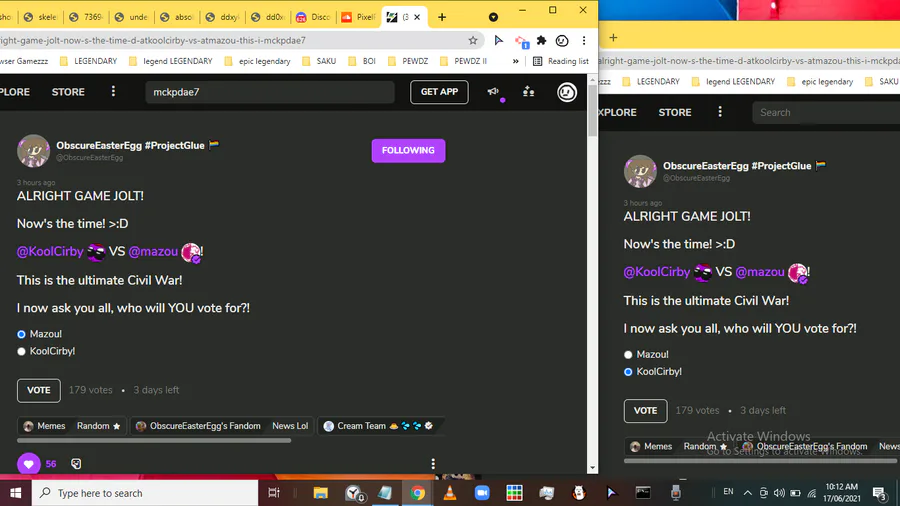Click the Game Jolt search field containing mckpdae7

pyautogui.click(x=270, y=92)
